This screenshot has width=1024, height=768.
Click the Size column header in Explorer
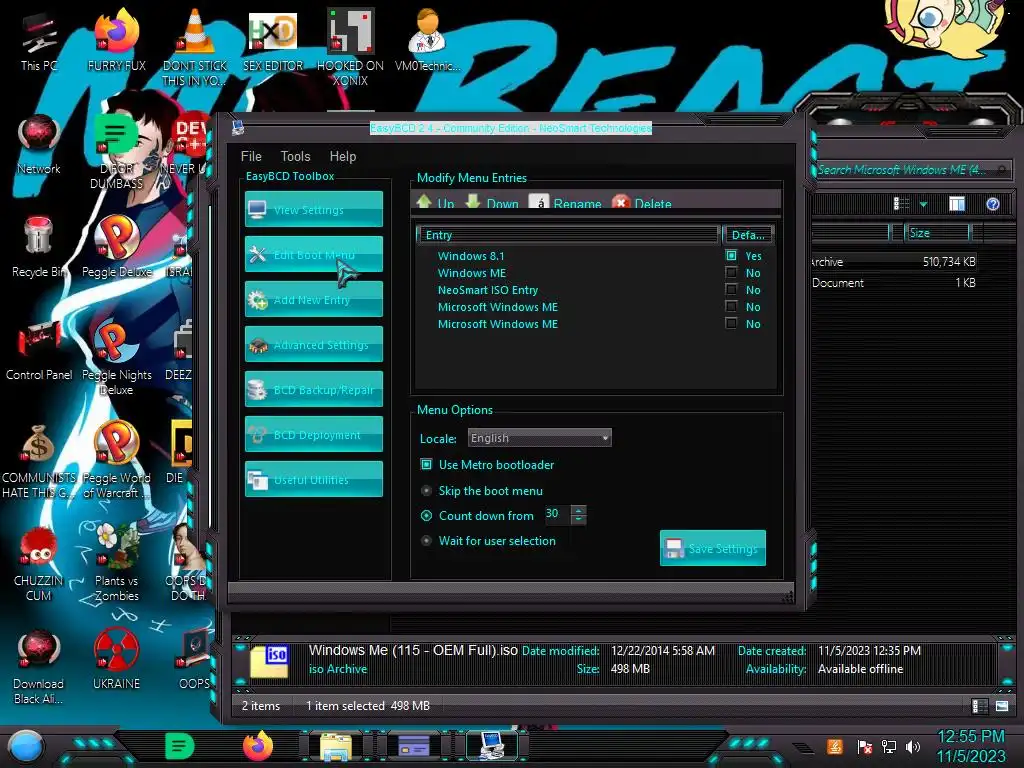(x=938, y=233)
